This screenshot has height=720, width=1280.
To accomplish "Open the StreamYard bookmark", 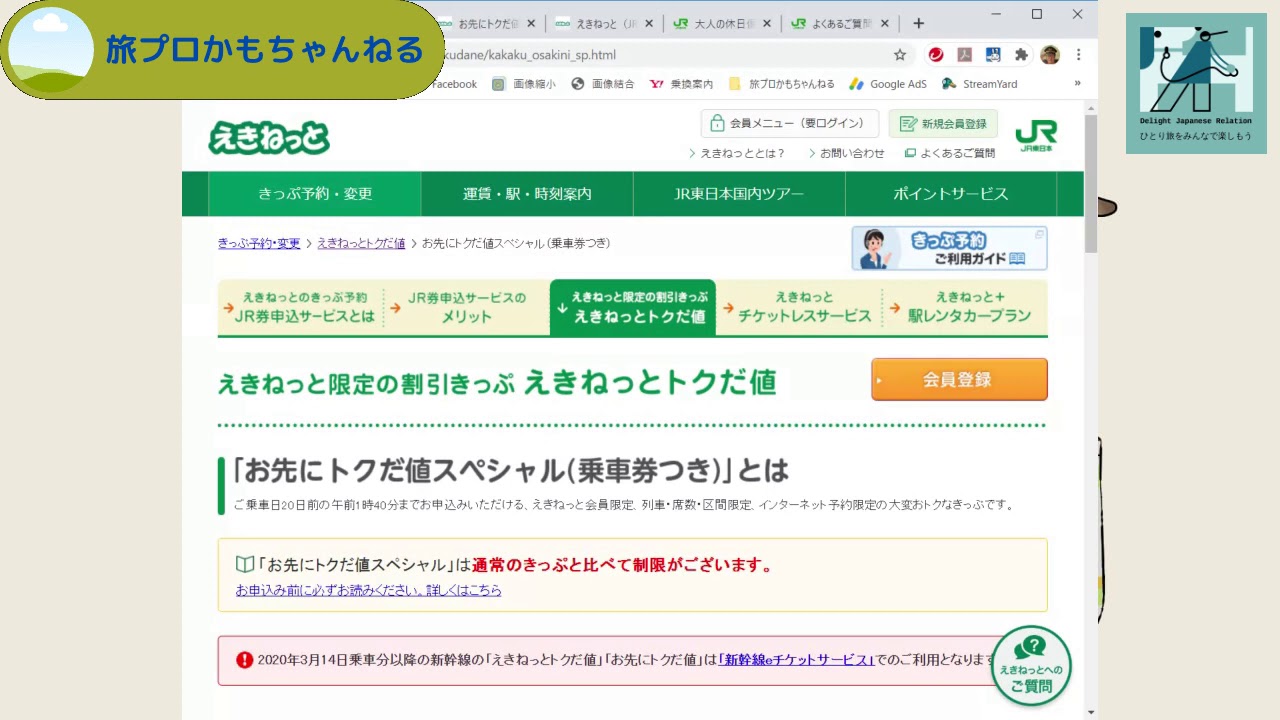I will (980, 84).
